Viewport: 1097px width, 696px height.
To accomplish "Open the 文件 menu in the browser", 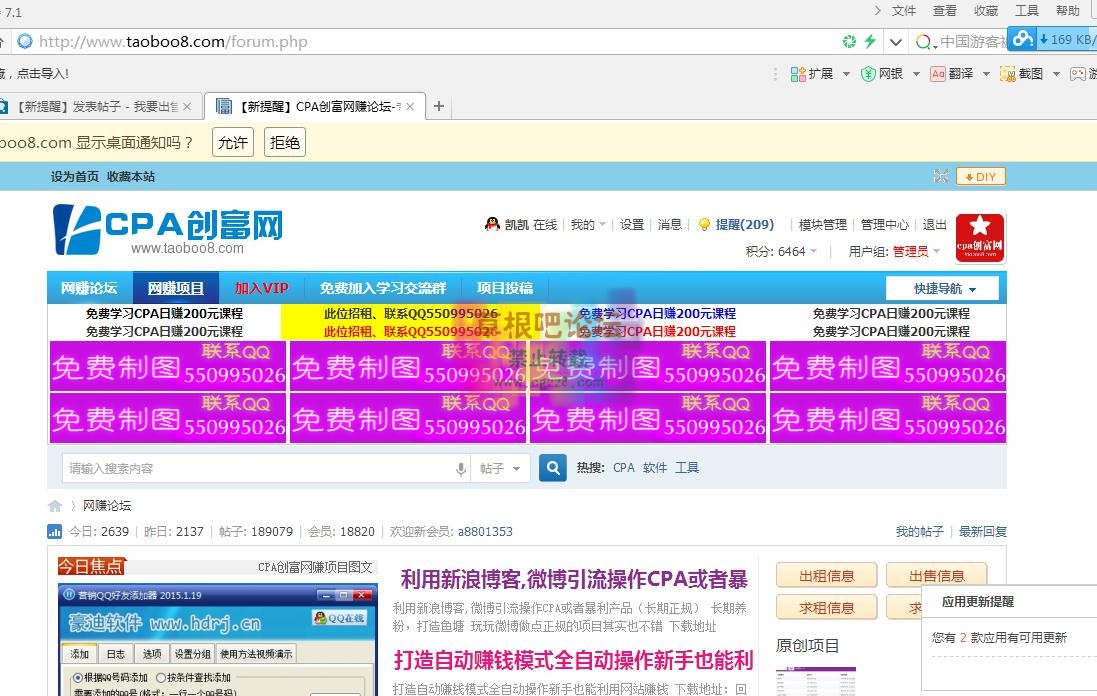I will pos(903,11).
